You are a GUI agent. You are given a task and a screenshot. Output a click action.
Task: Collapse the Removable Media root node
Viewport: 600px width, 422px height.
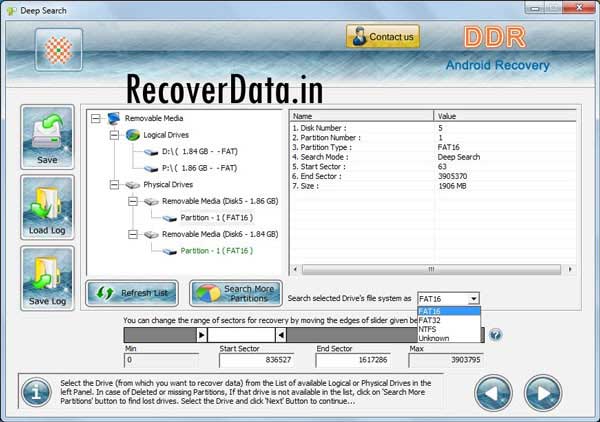point(96,118)
